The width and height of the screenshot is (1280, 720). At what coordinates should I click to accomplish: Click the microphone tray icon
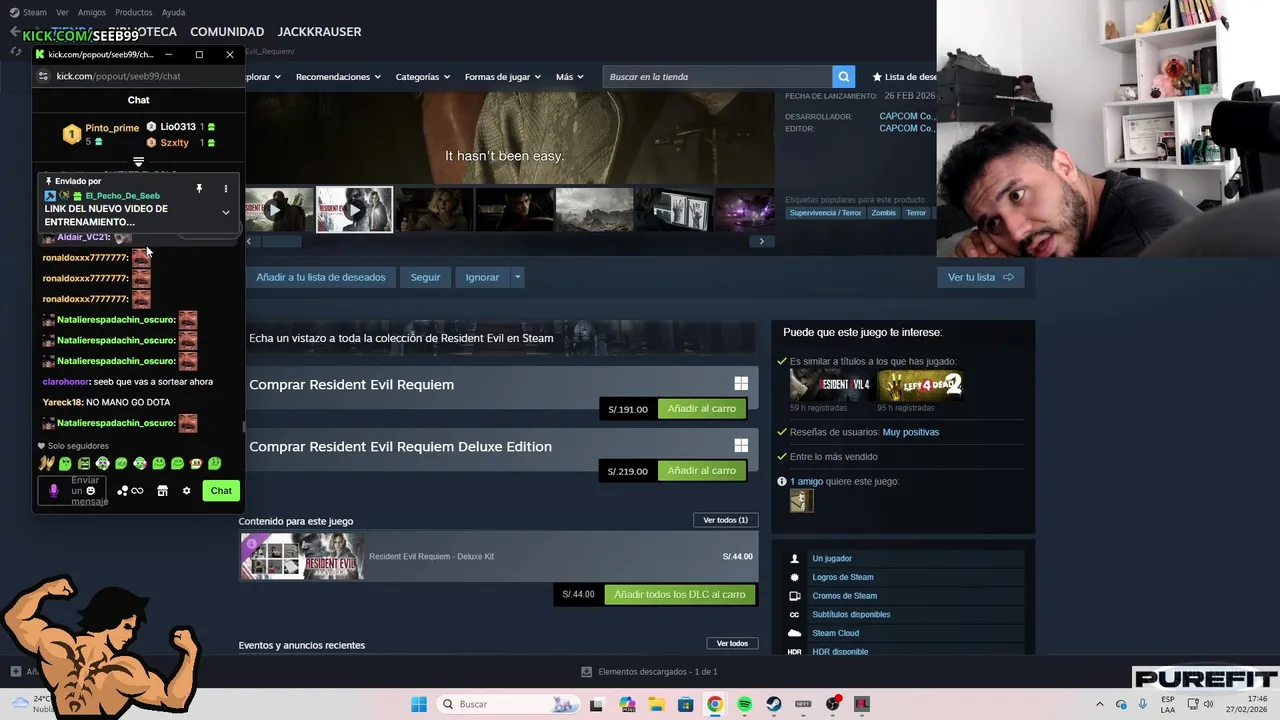tap(1142, 704)
